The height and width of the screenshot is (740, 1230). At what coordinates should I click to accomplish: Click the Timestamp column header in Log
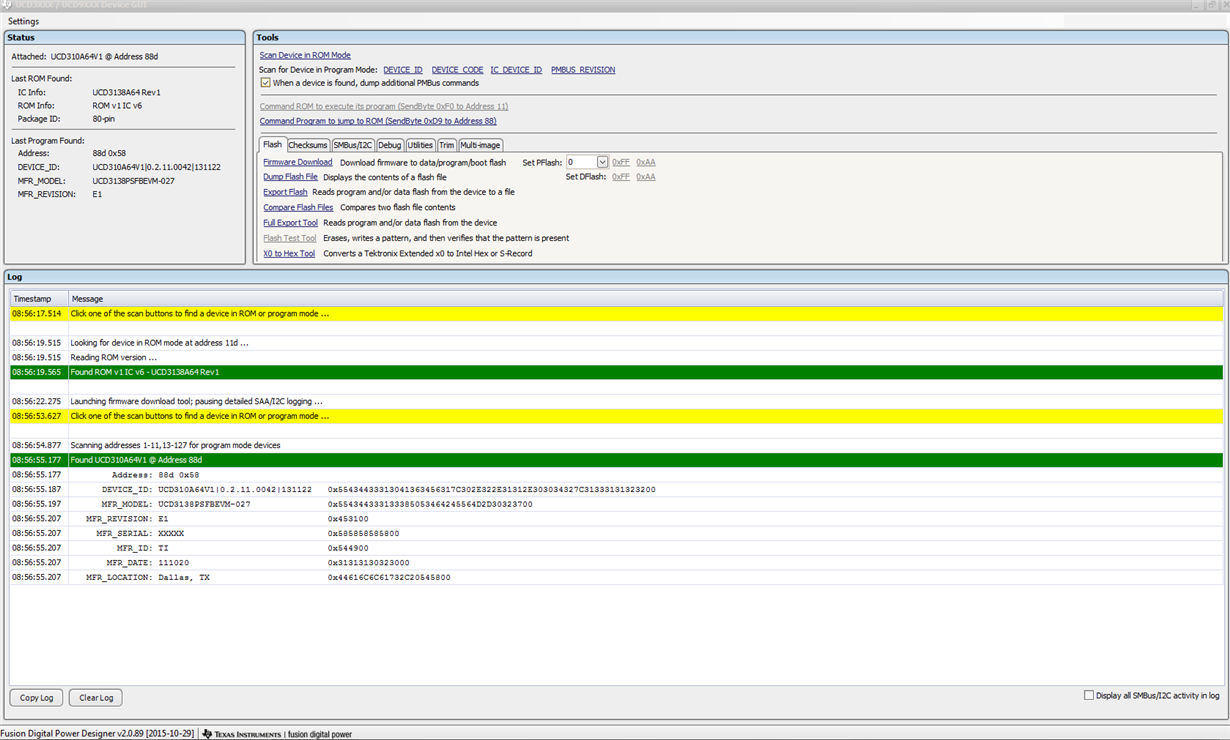coord(39,299)
